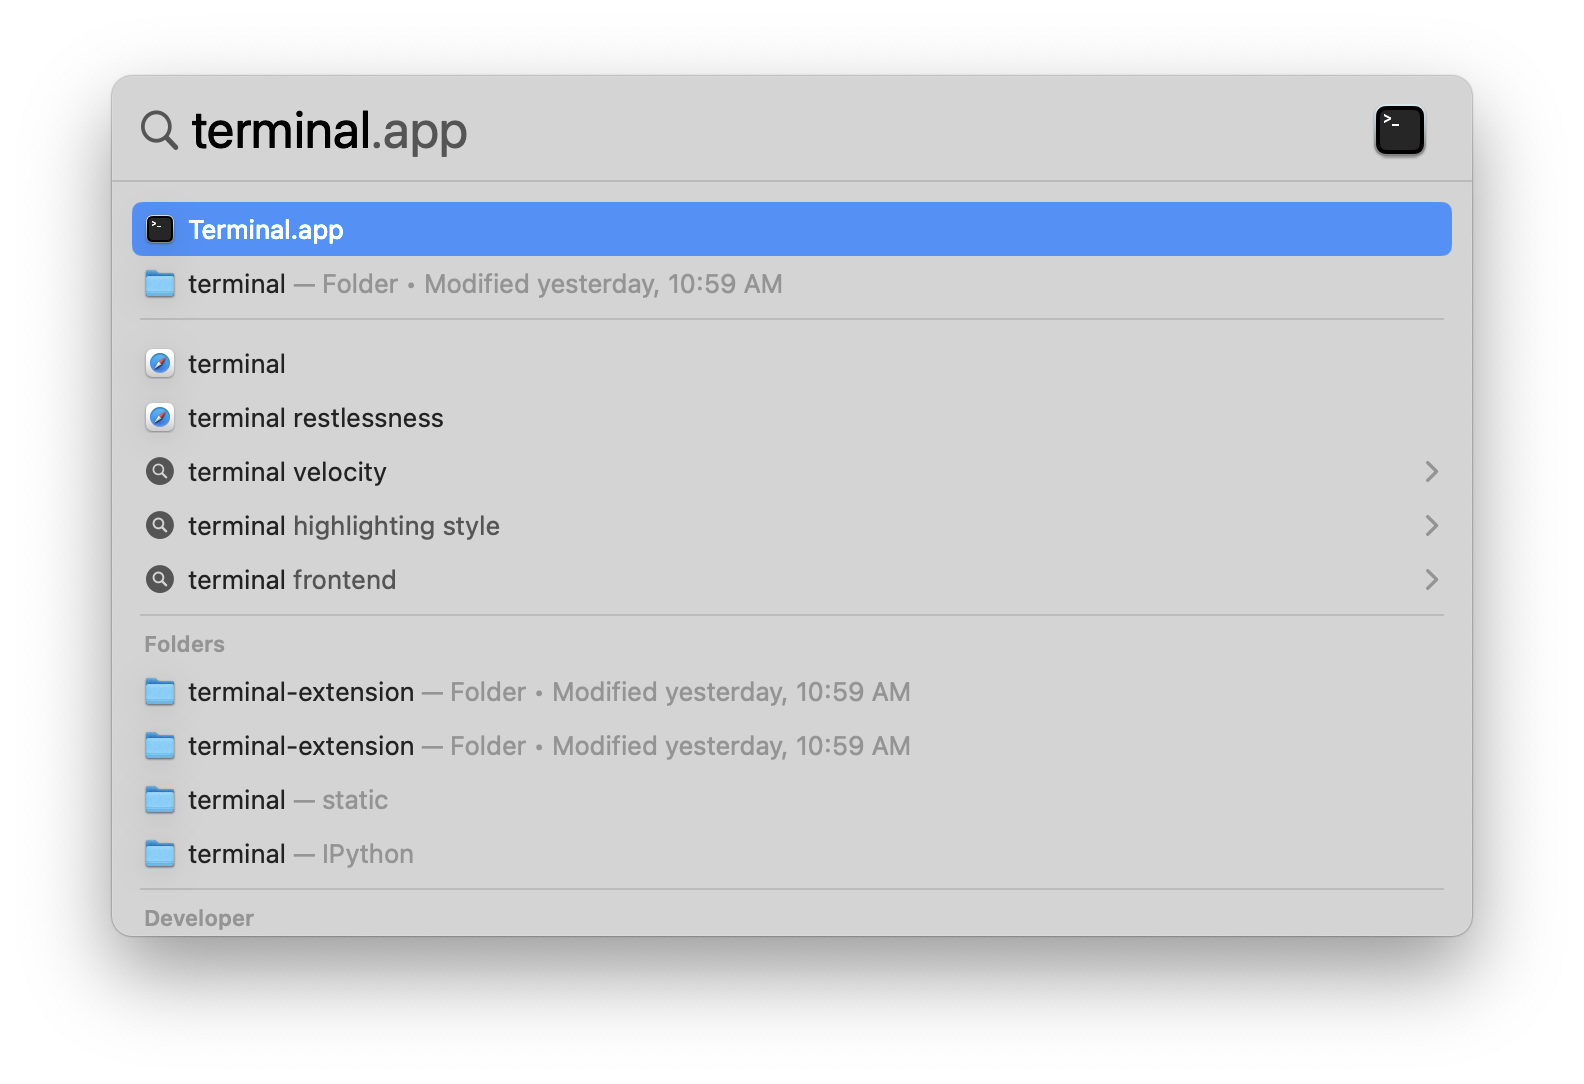The image size is (1584, 1084).
Task: Click the search icon next to 'terminal frontend'
Action: coord(160,579)
